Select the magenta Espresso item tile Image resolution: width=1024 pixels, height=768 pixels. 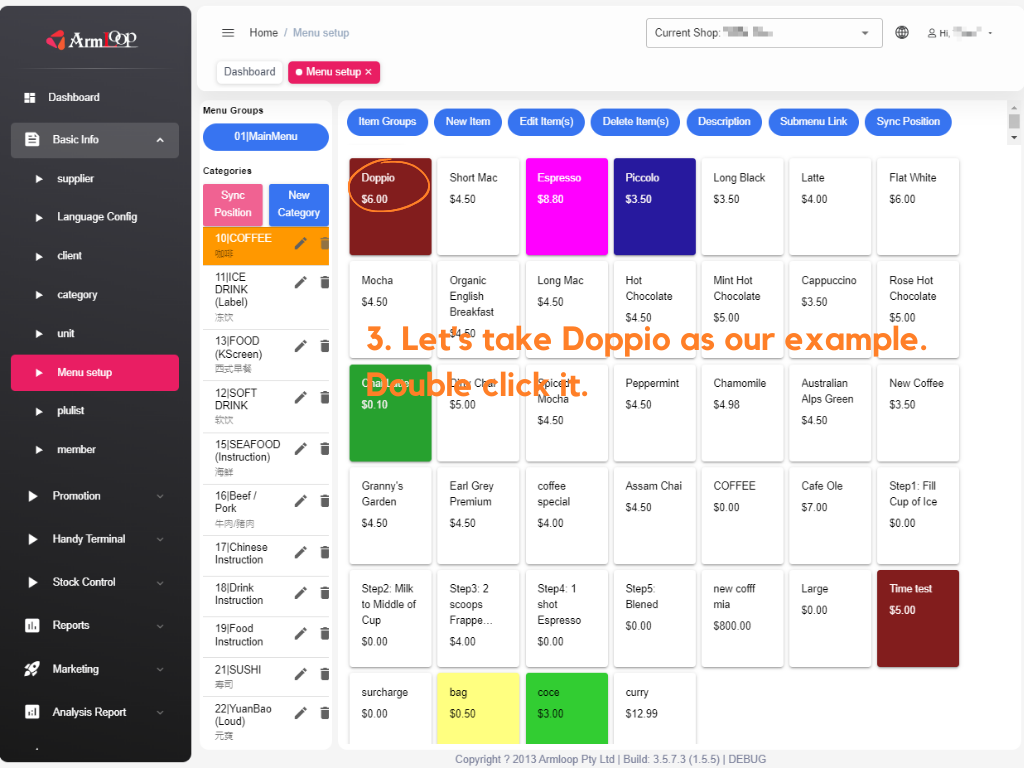(x=563, y=206)
